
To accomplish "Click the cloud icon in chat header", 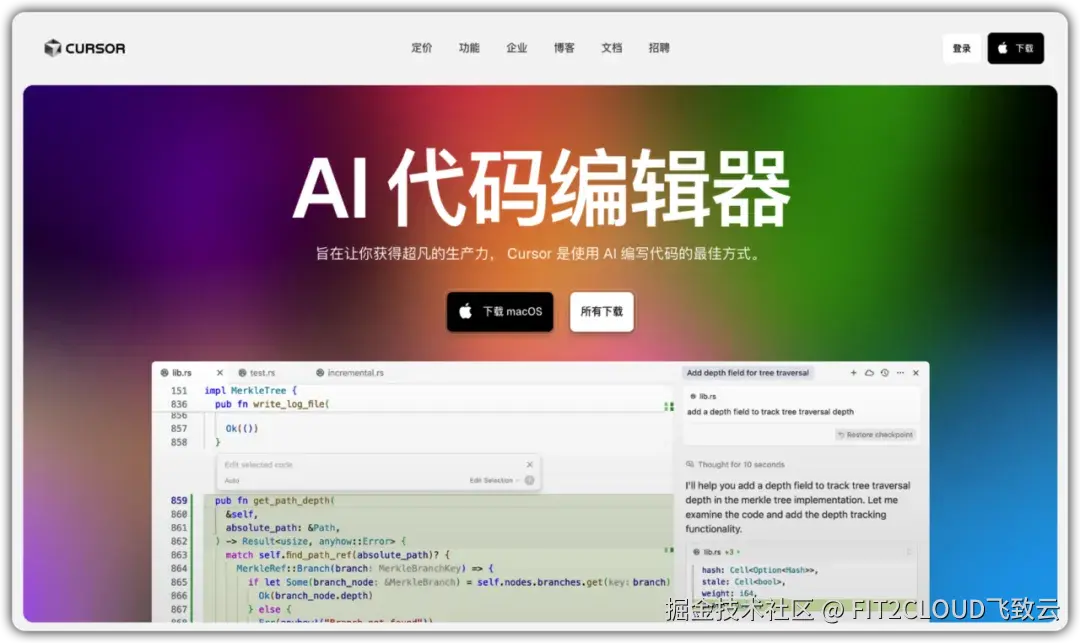I will (x=869, y=372).
